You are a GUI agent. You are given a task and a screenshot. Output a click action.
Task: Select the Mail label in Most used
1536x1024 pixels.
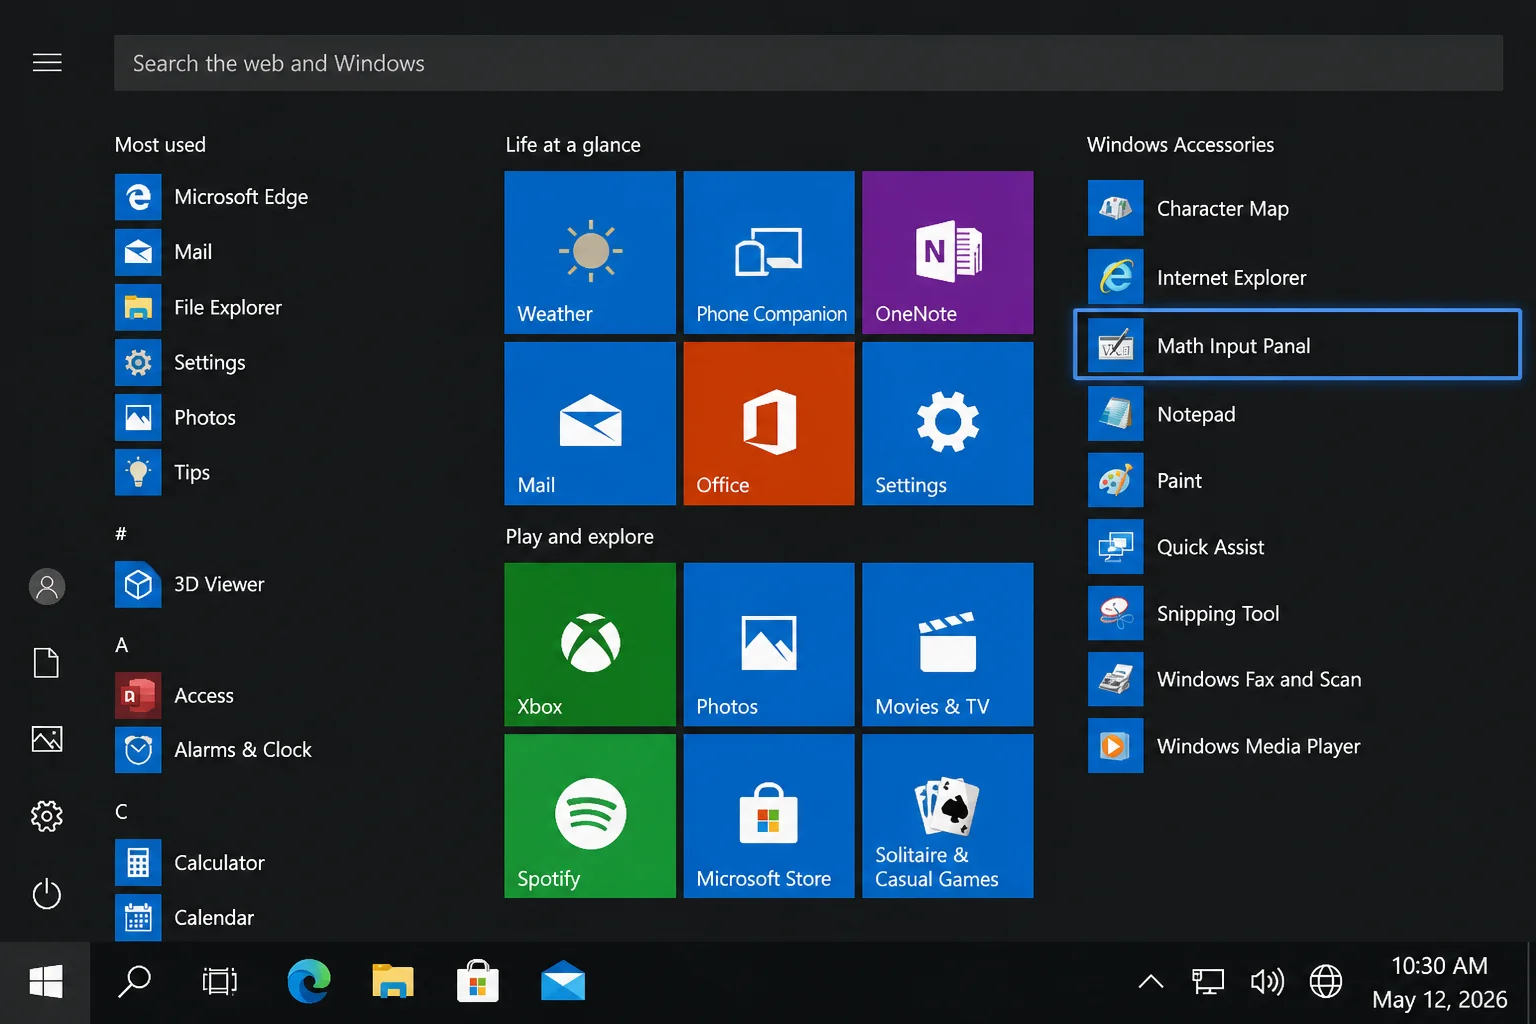pos(193,252)
